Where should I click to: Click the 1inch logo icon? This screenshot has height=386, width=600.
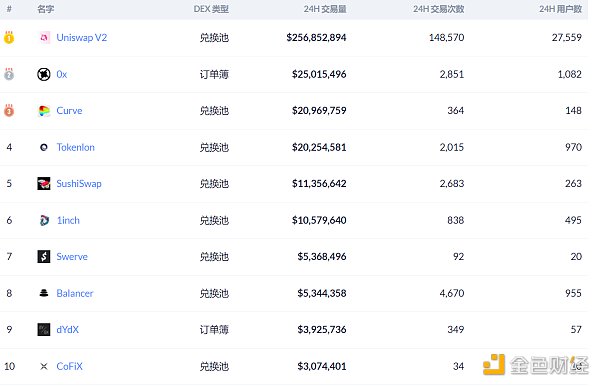coord(44,220)
